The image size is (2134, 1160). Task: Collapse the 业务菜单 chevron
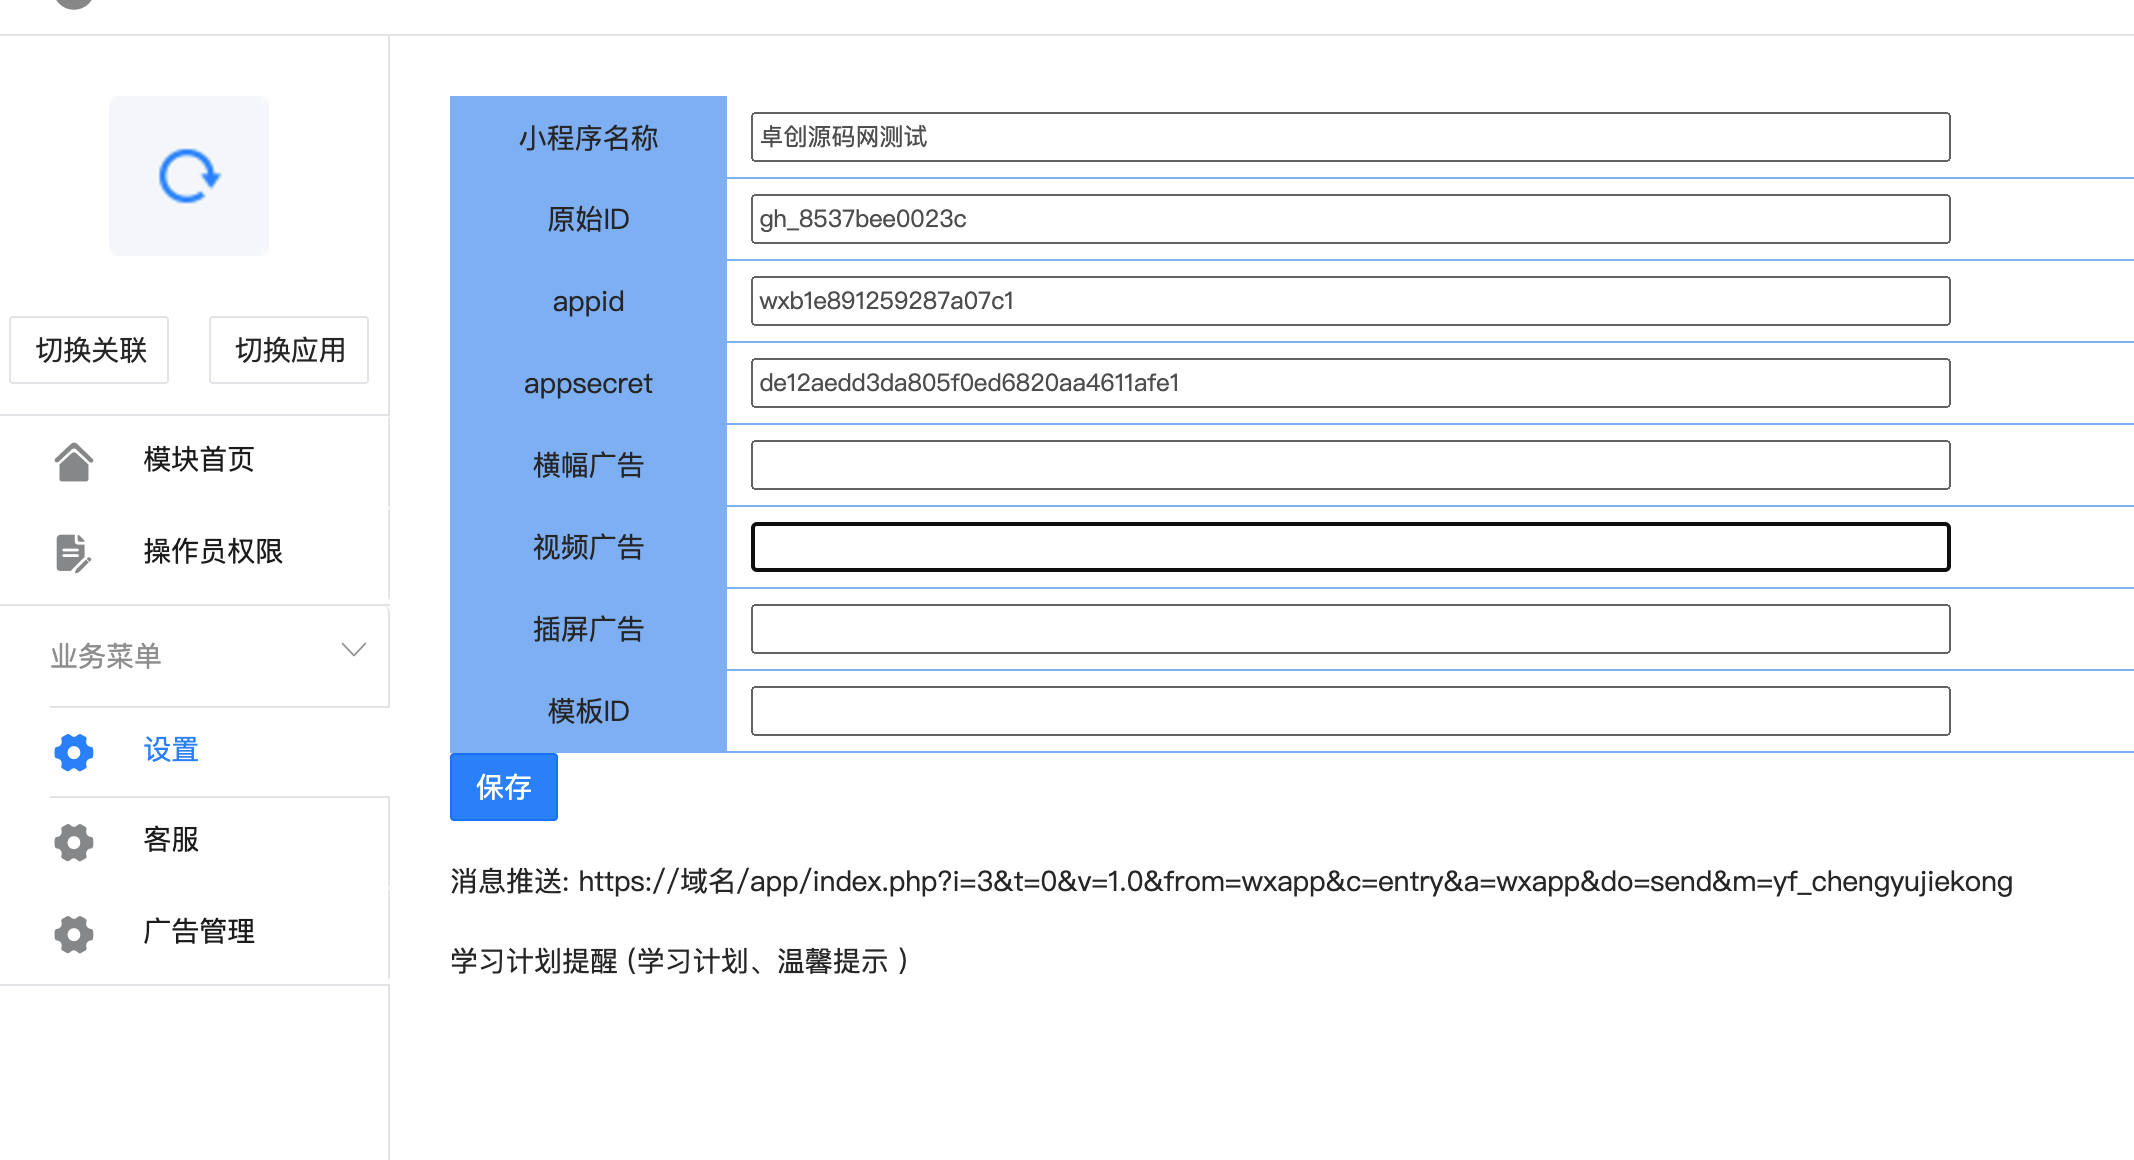(354, 650)
